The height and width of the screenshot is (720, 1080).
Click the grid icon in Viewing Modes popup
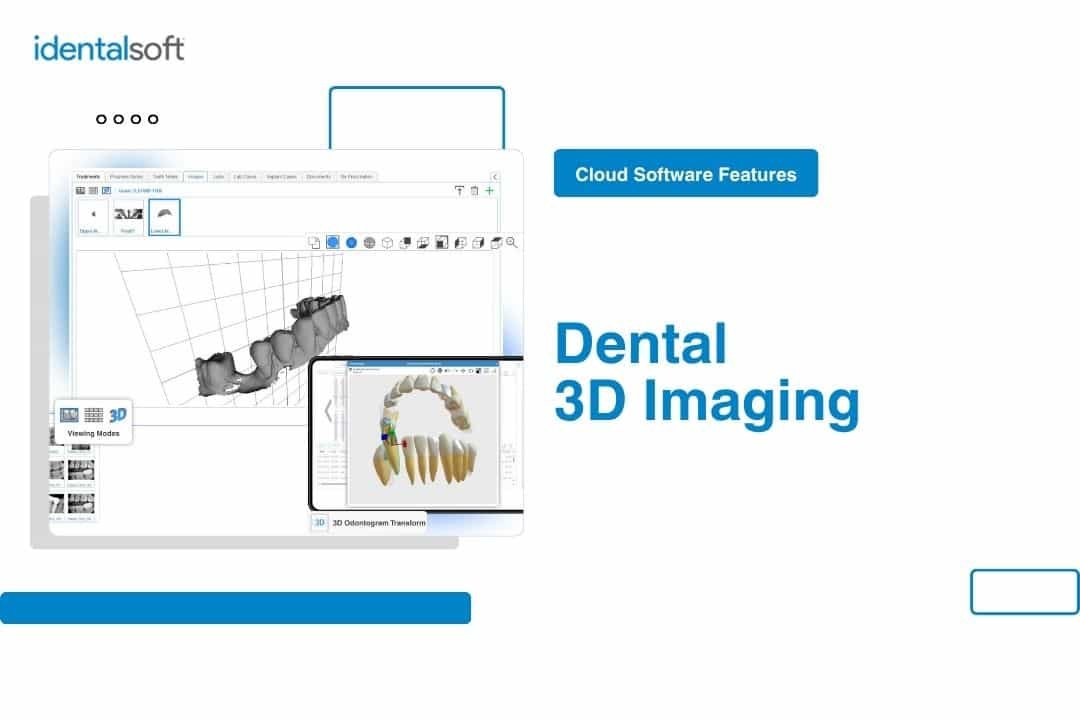click(x=93, y=413)
